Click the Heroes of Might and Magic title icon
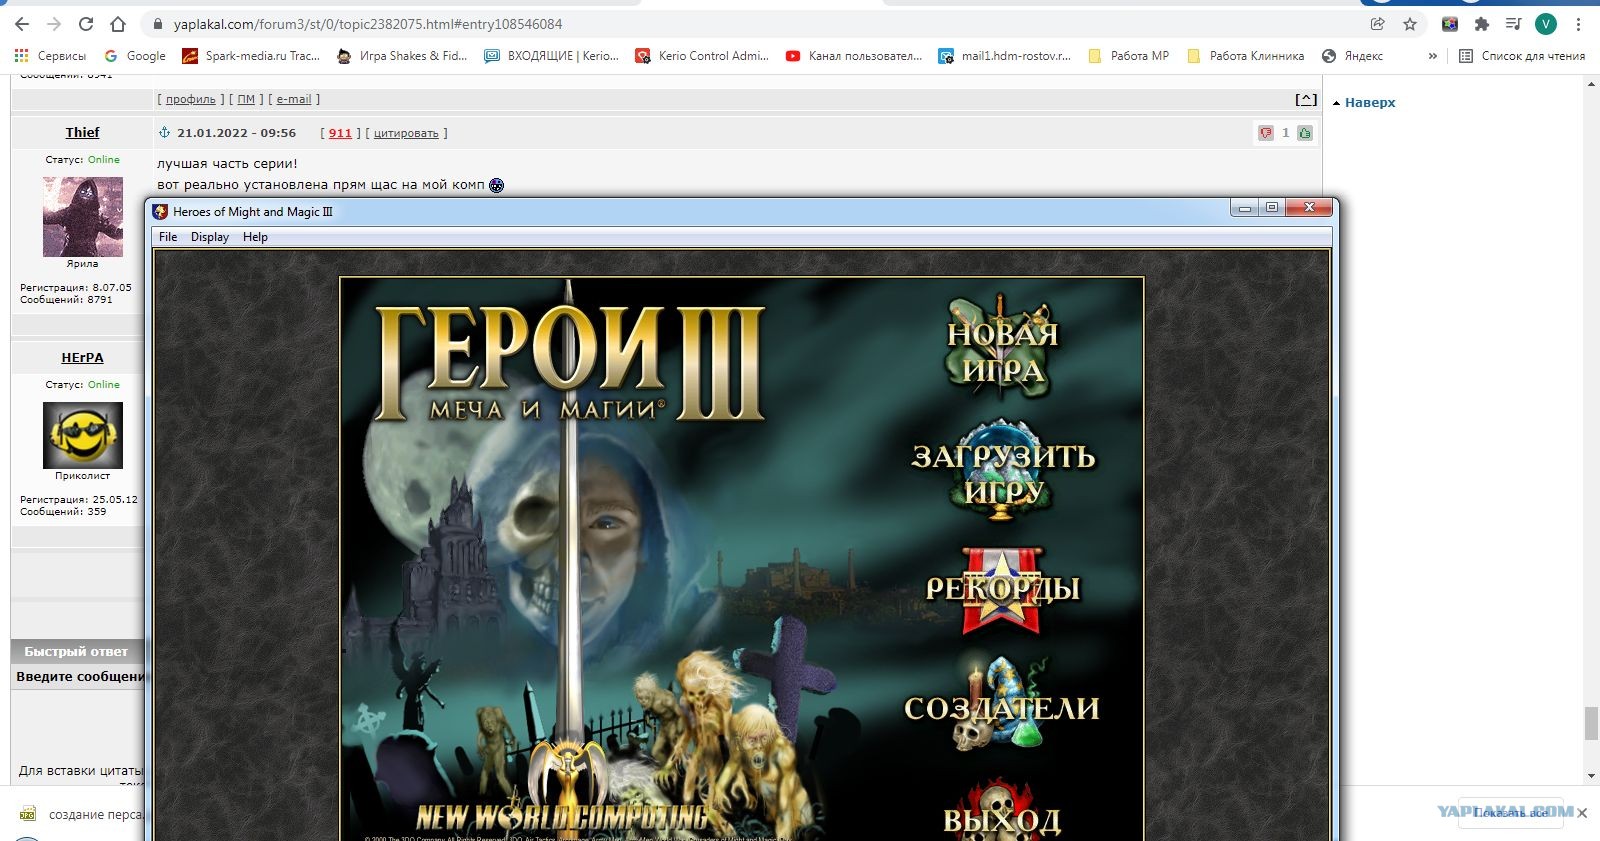This screenshot has height=841, width=1600. click(x=160, y=211)
